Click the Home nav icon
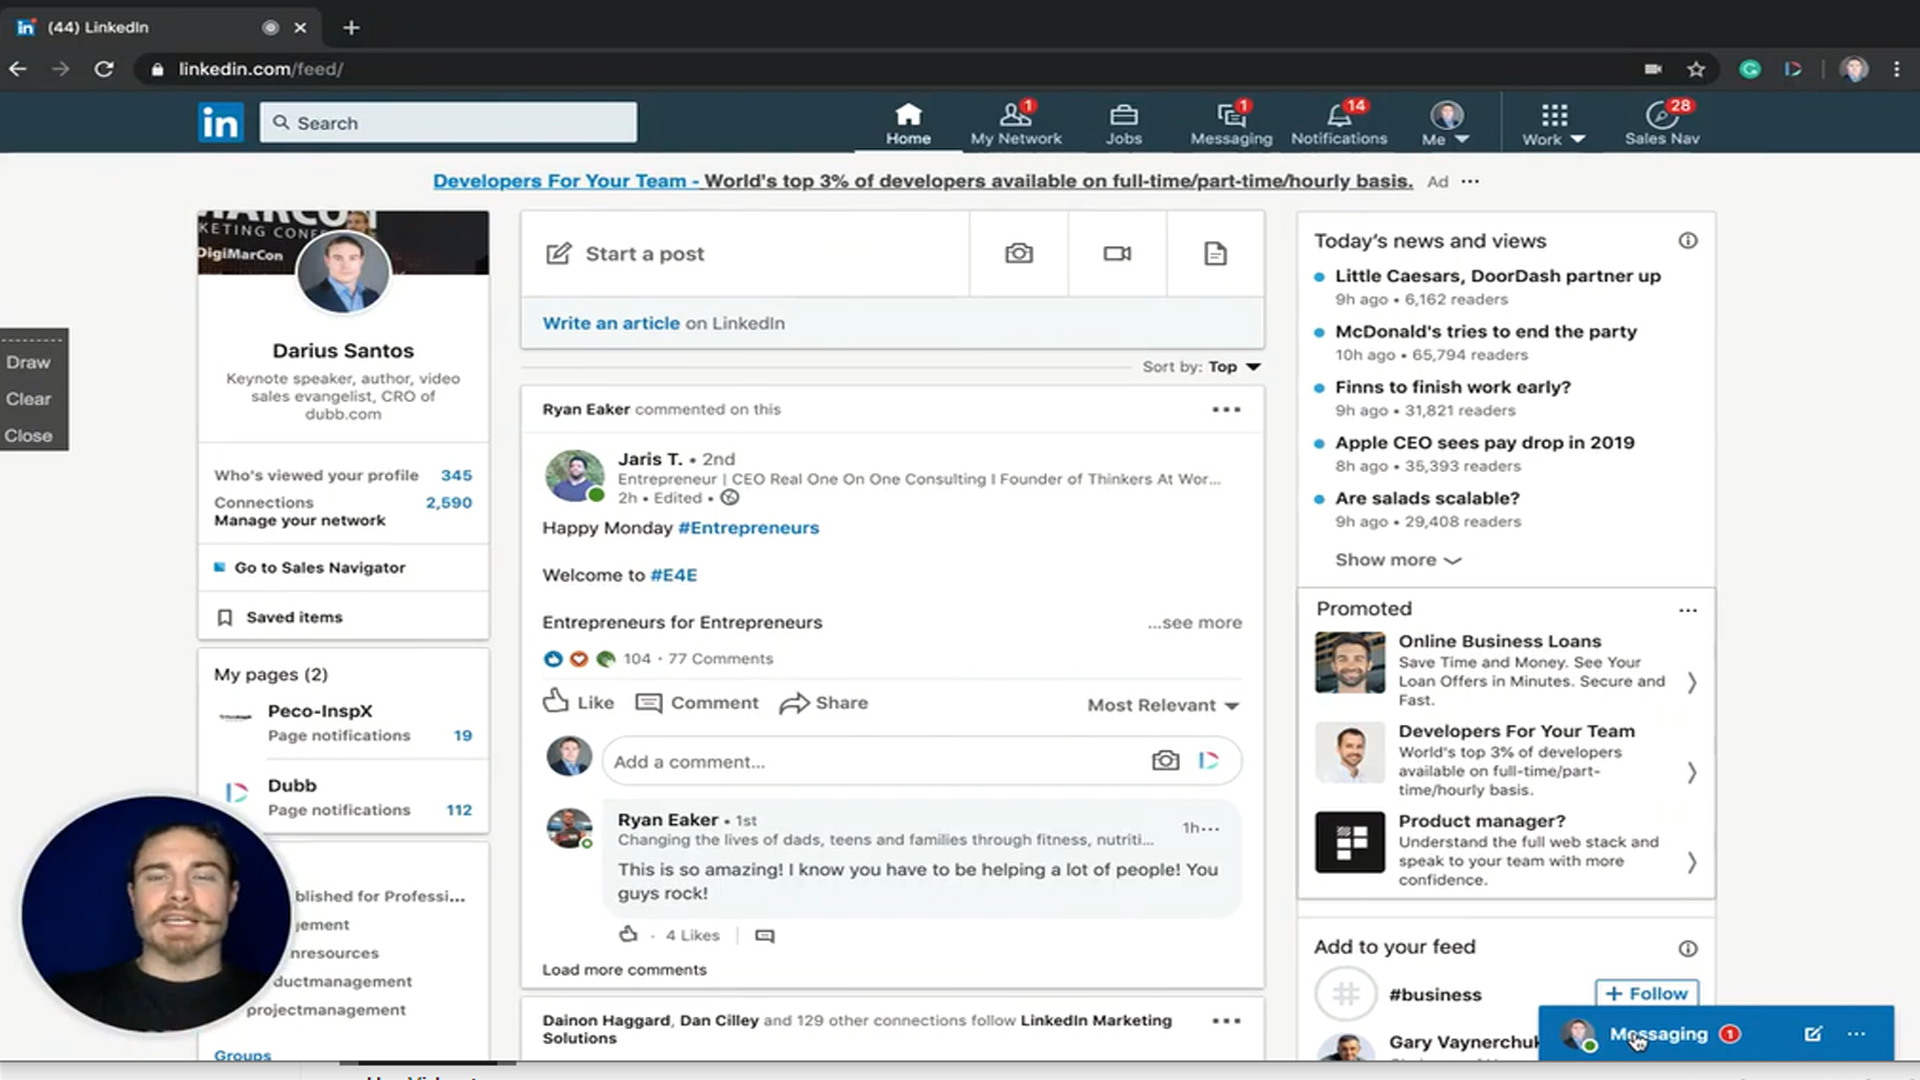The width and height of the screenshot is (1920, 1080). click(908, 123)
